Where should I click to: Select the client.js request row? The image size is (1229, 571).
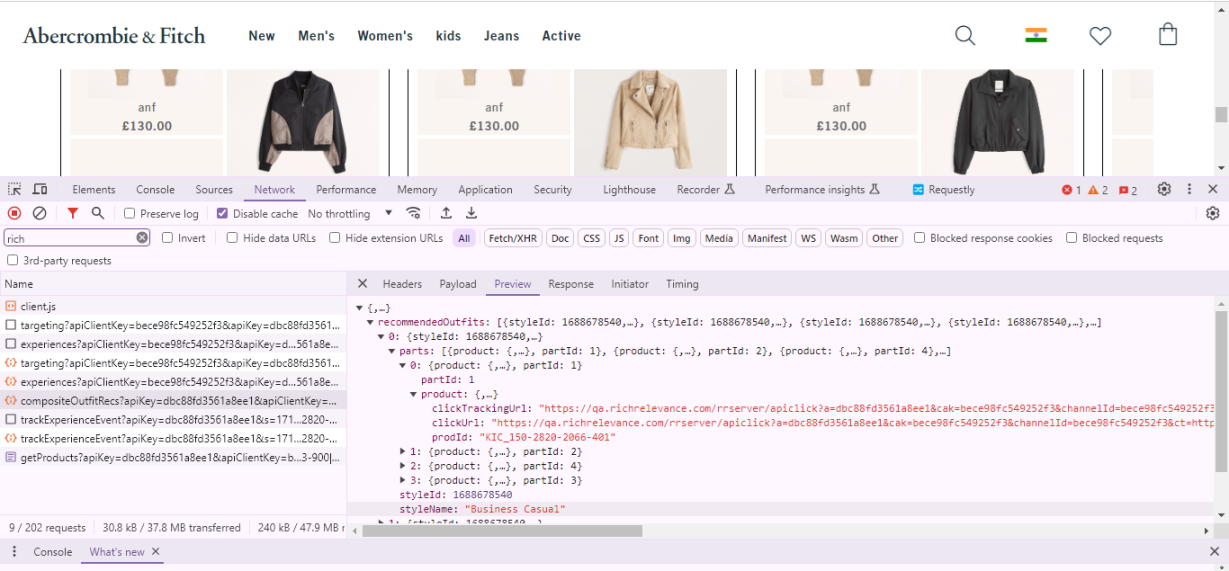click(x=173, y=306)
